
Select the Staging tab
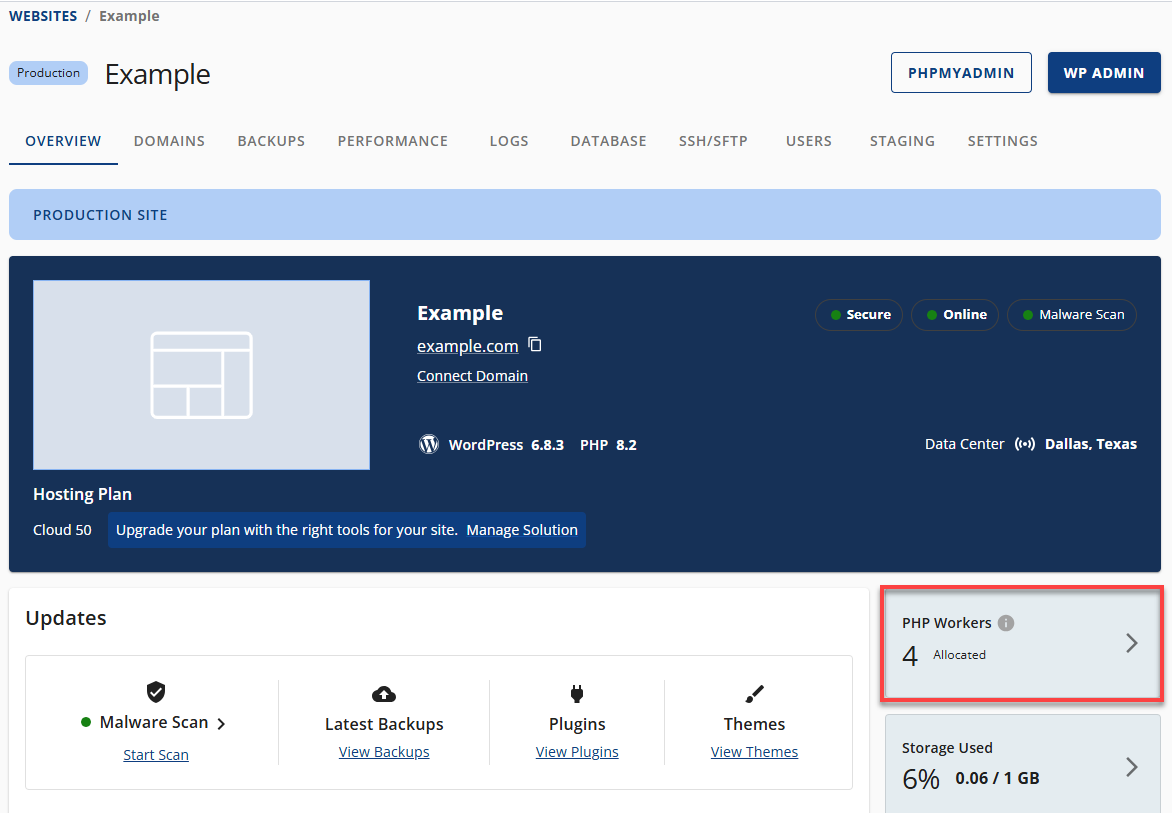pyautogui.click(x=902, y=141)
